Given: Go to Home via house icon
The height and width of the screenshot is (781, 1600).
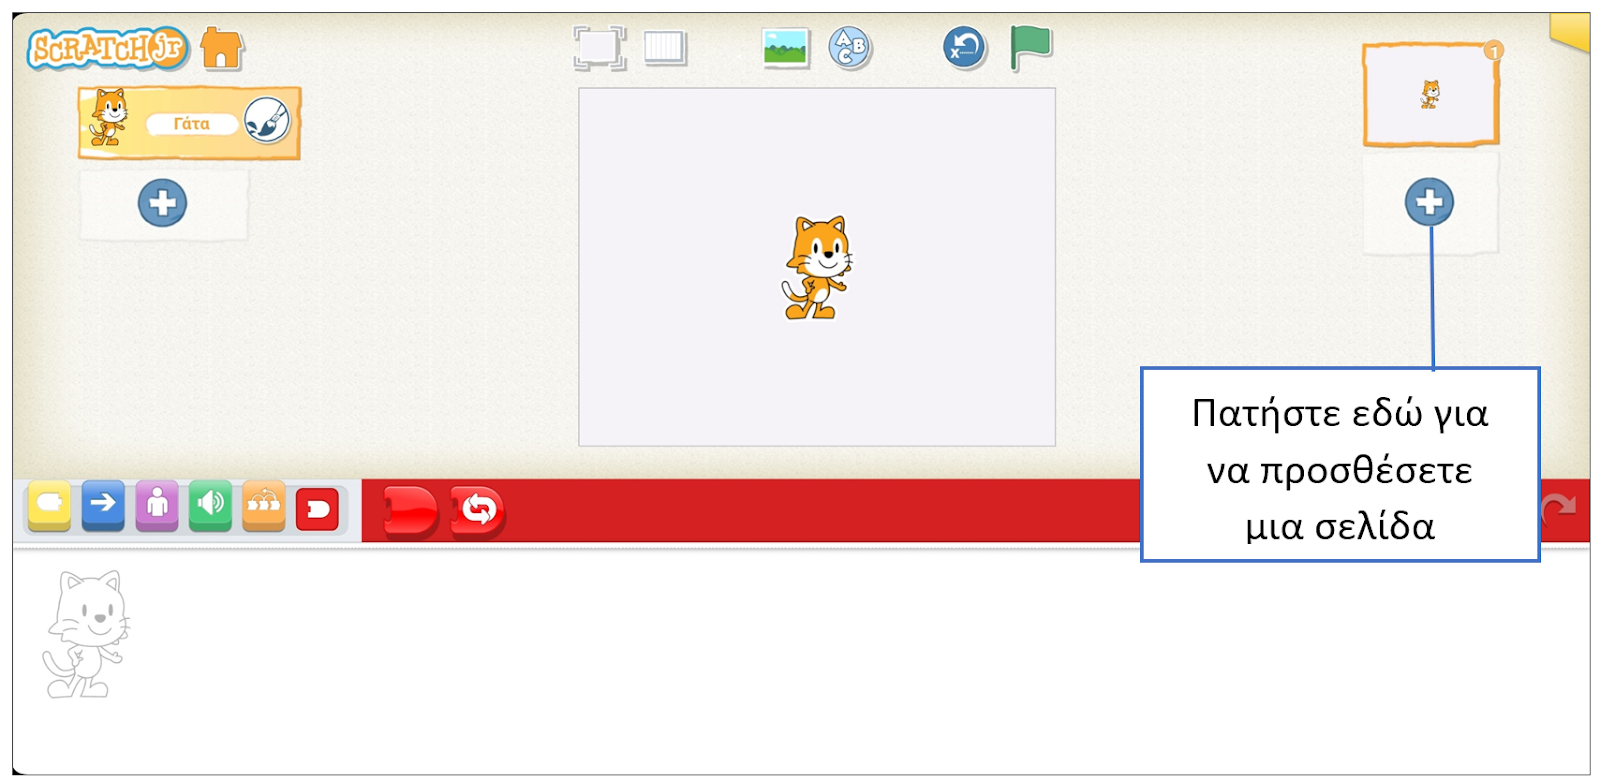Looking at the screenshot, I should 221,48.
